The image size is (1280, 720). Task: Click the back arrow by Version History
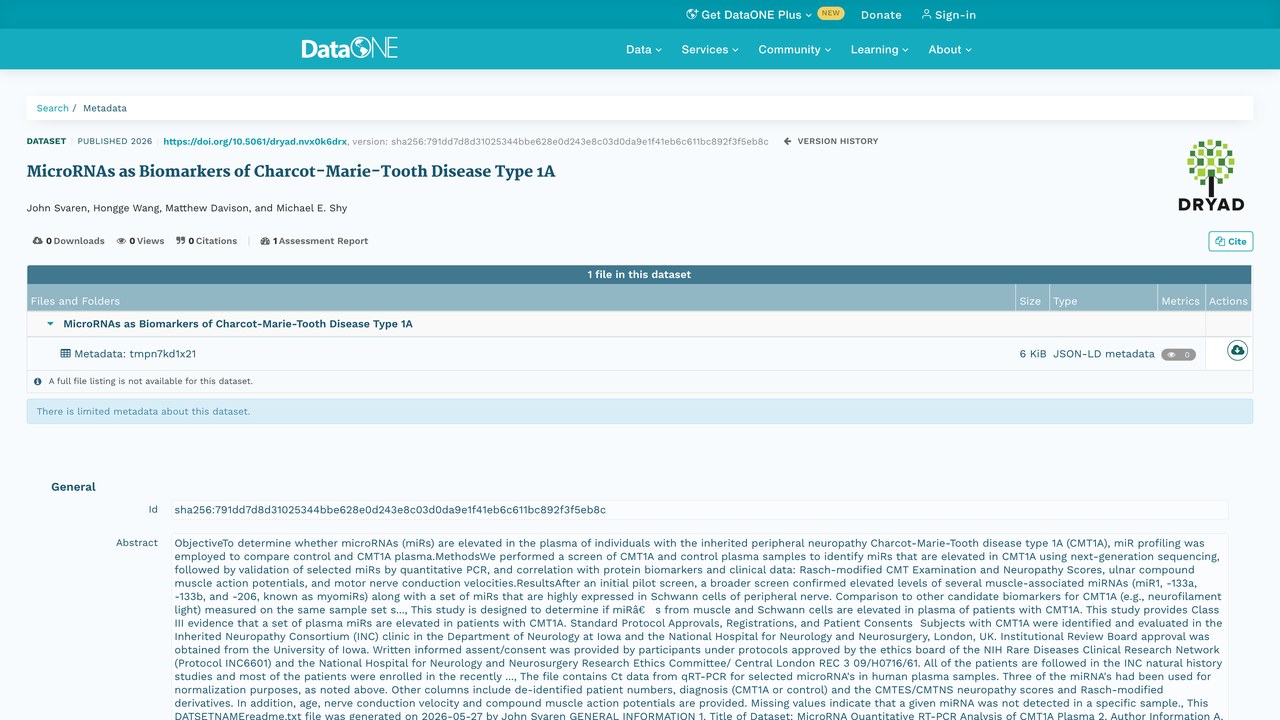787,141
